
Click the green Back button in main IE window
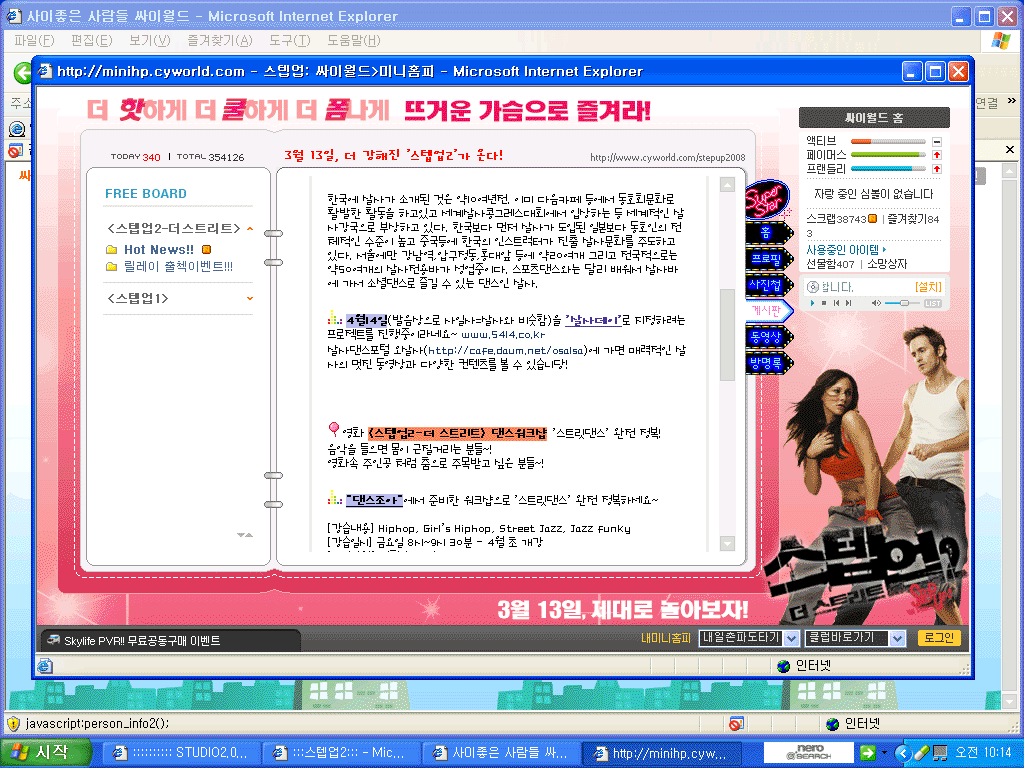coord(22,72)
